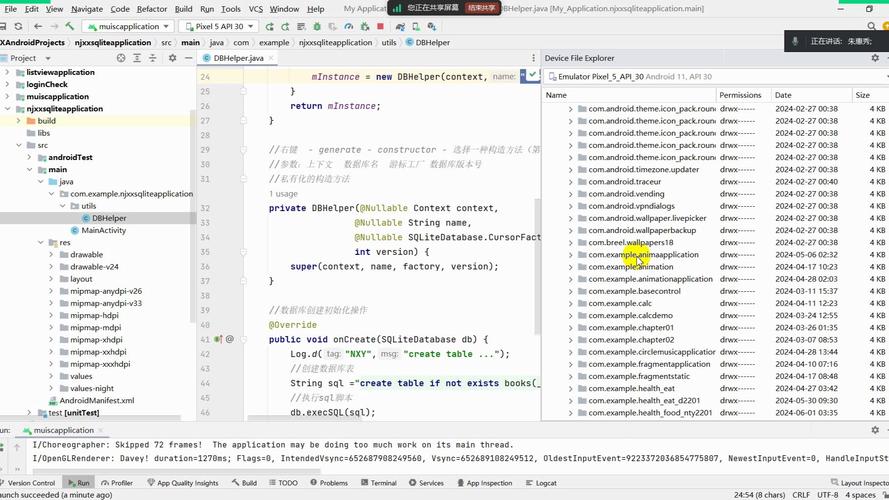Screen dimensions: 889x500
Task: Open the Problems tool window
Action: [x=329, y=483]
